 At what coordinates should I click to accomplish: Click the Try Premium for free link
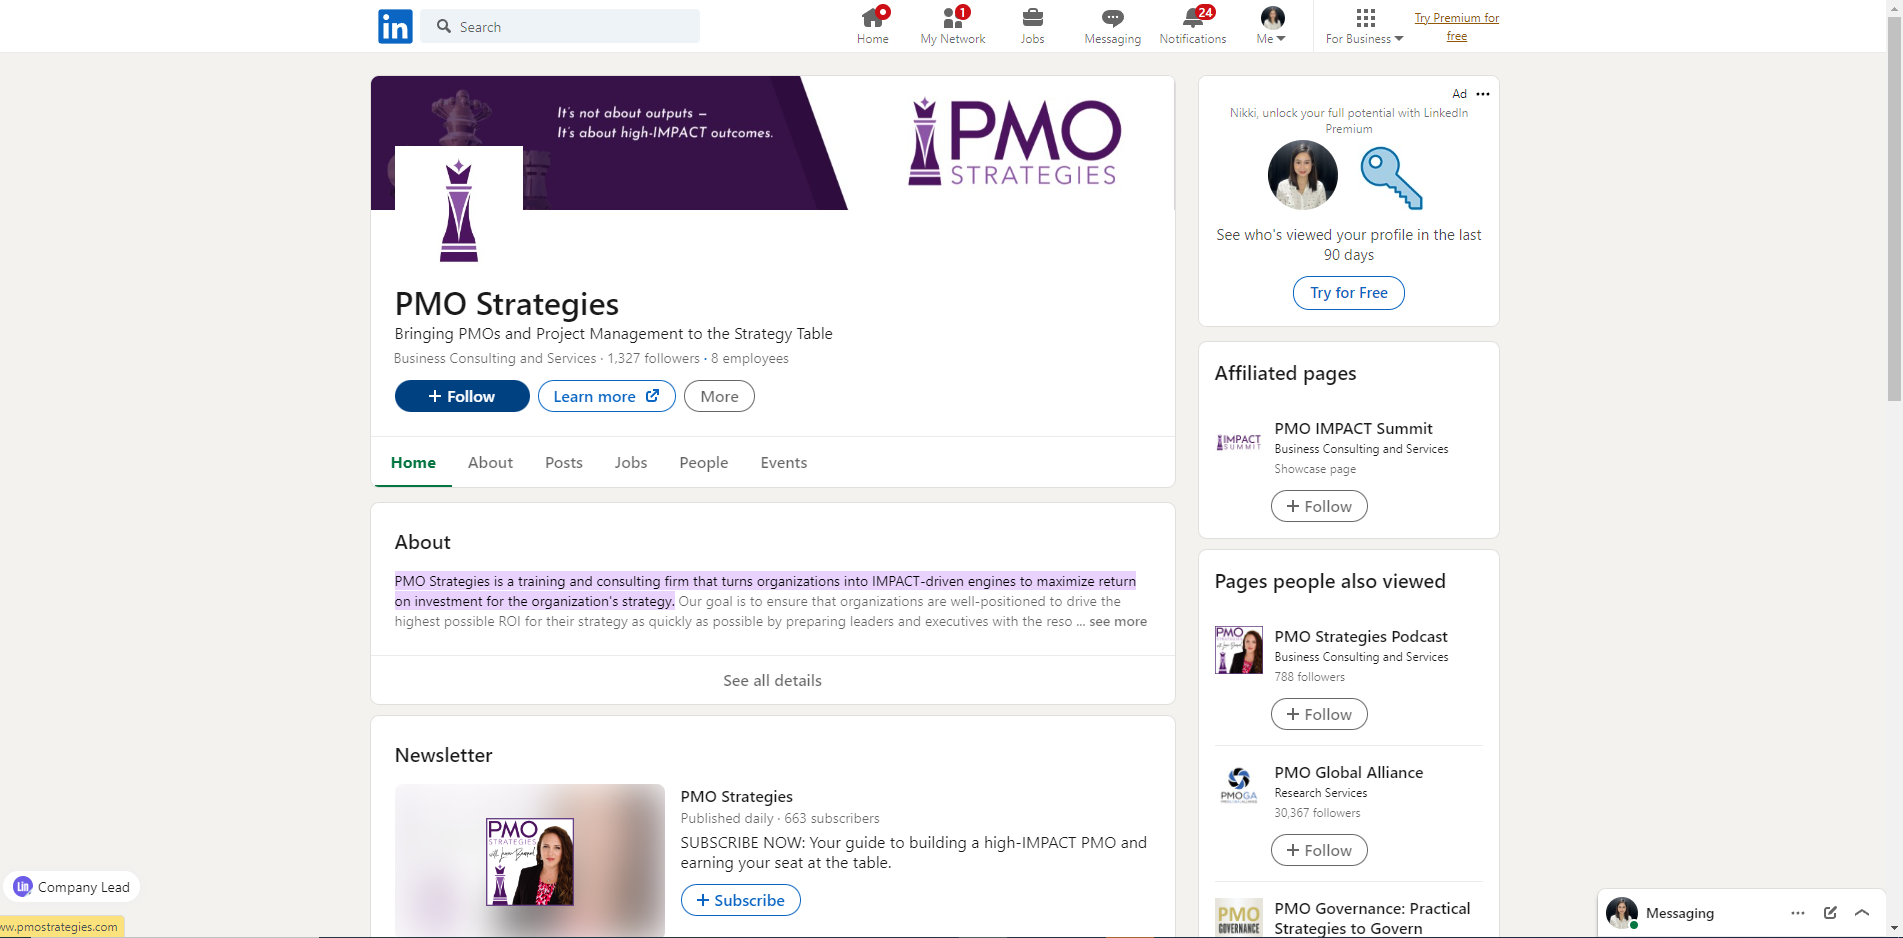click(1457, 27)
